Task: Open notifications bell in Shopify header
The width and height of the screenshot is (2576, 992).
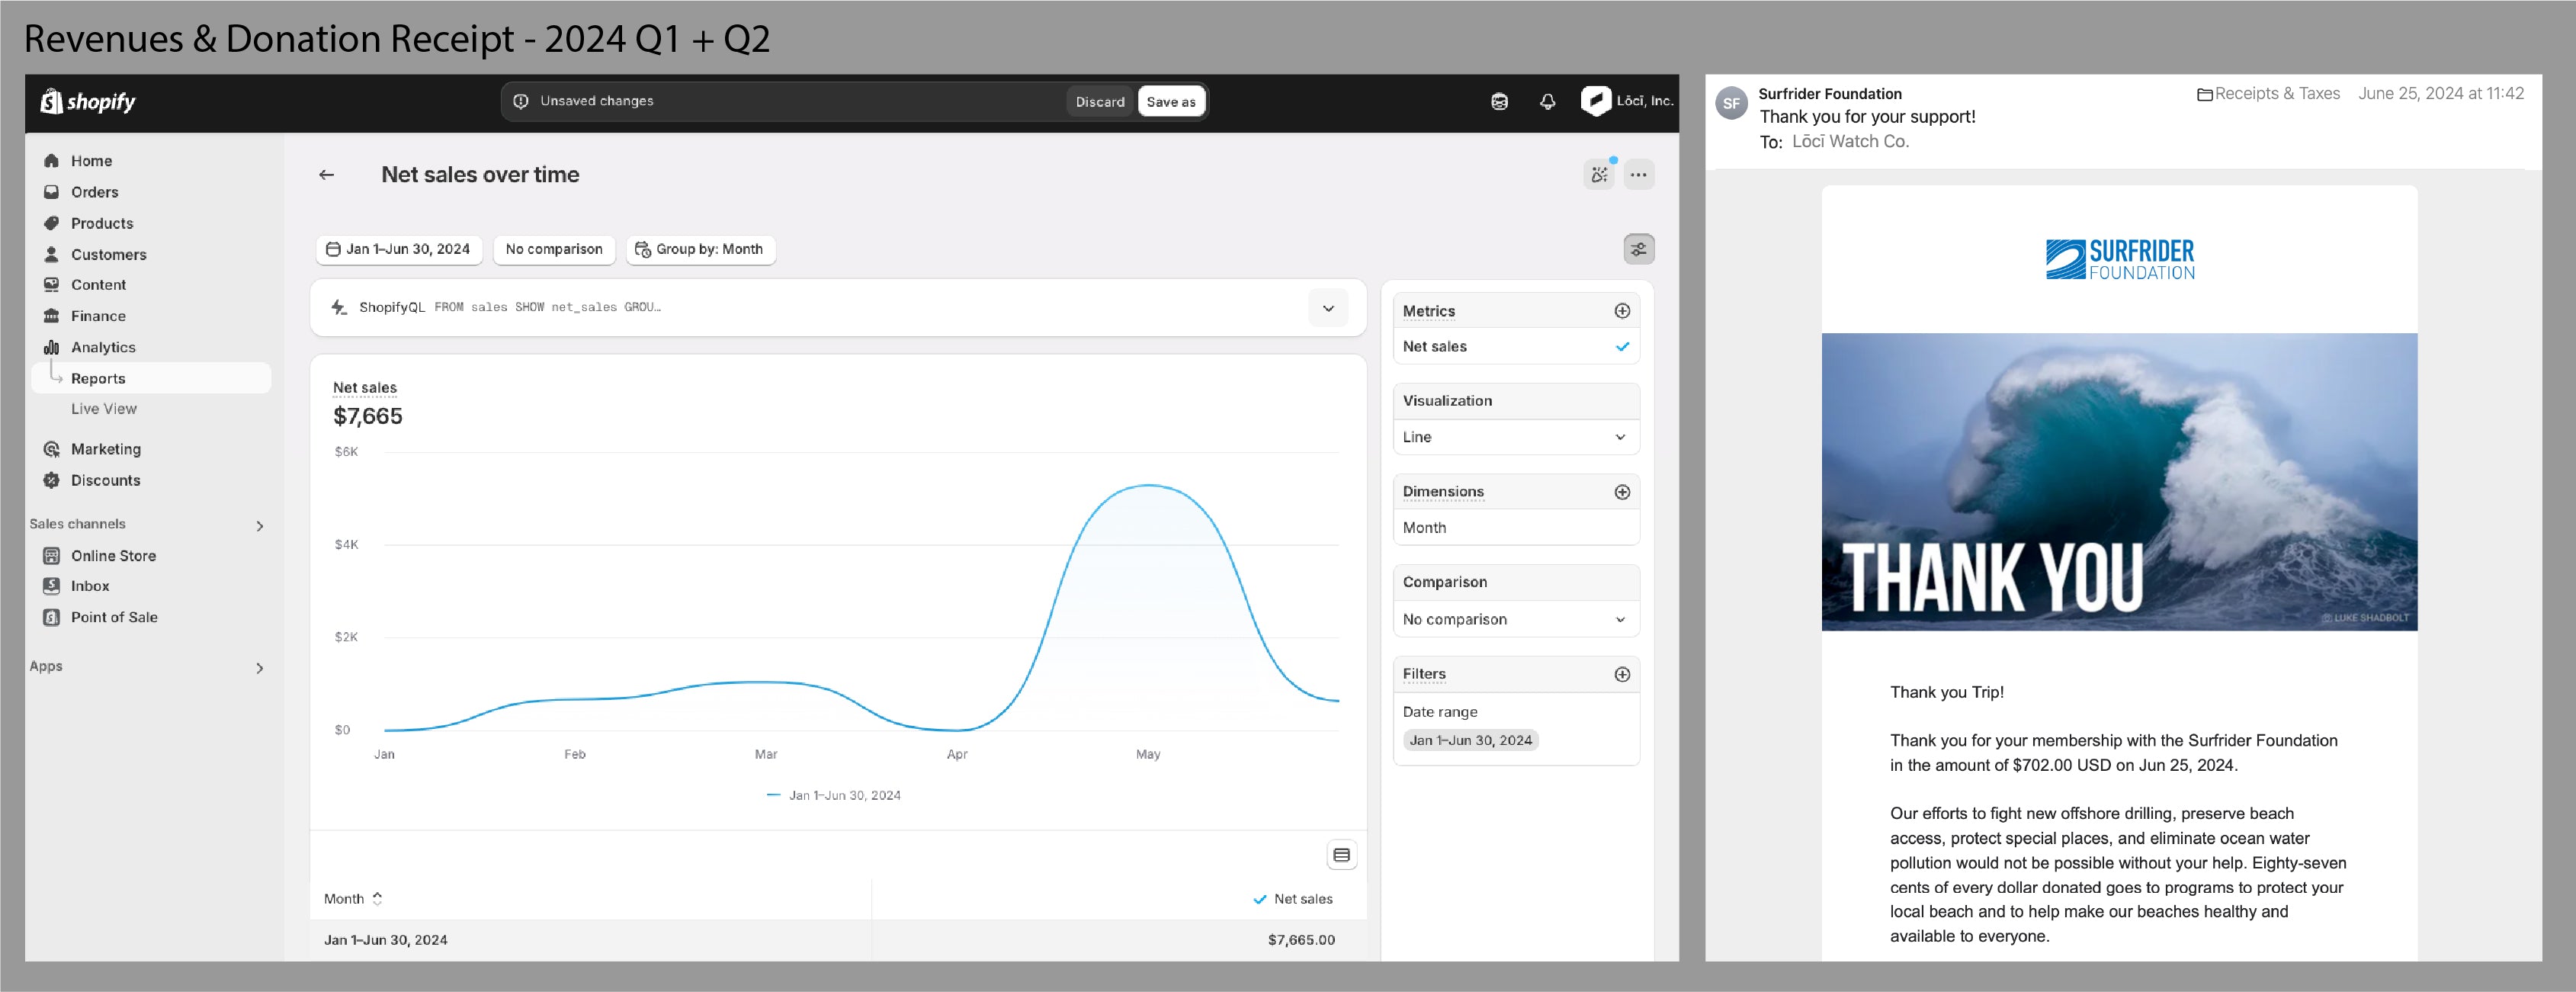Action: (x=1547, y=101)
